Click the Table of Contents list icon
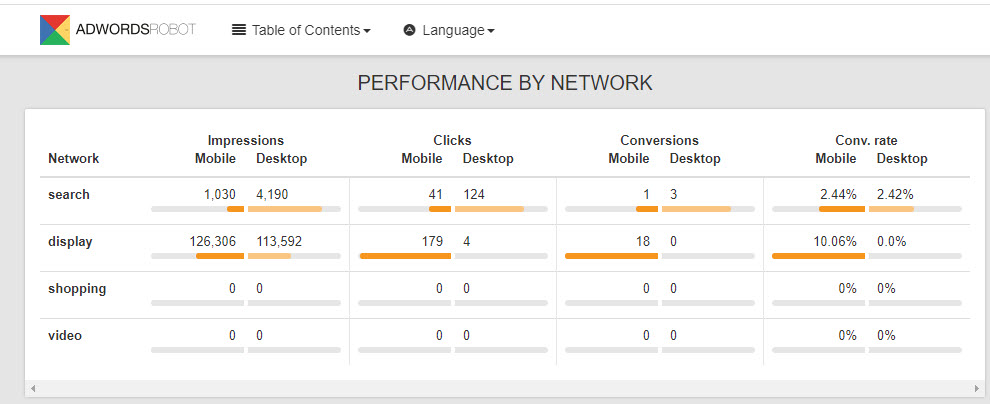 click(x=239, y=30)
